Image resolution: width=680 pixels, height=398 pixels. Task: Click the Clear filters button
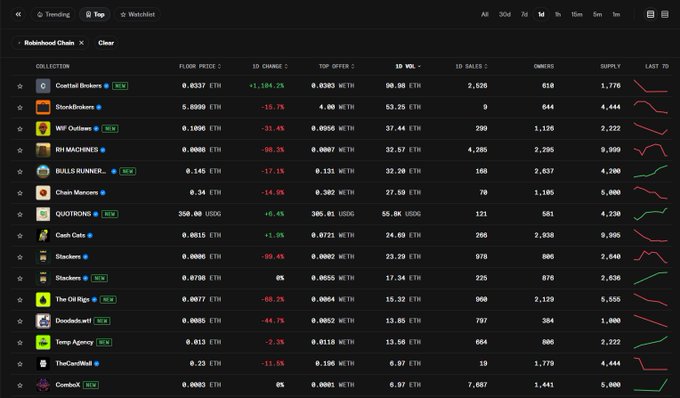click(106, 43)
